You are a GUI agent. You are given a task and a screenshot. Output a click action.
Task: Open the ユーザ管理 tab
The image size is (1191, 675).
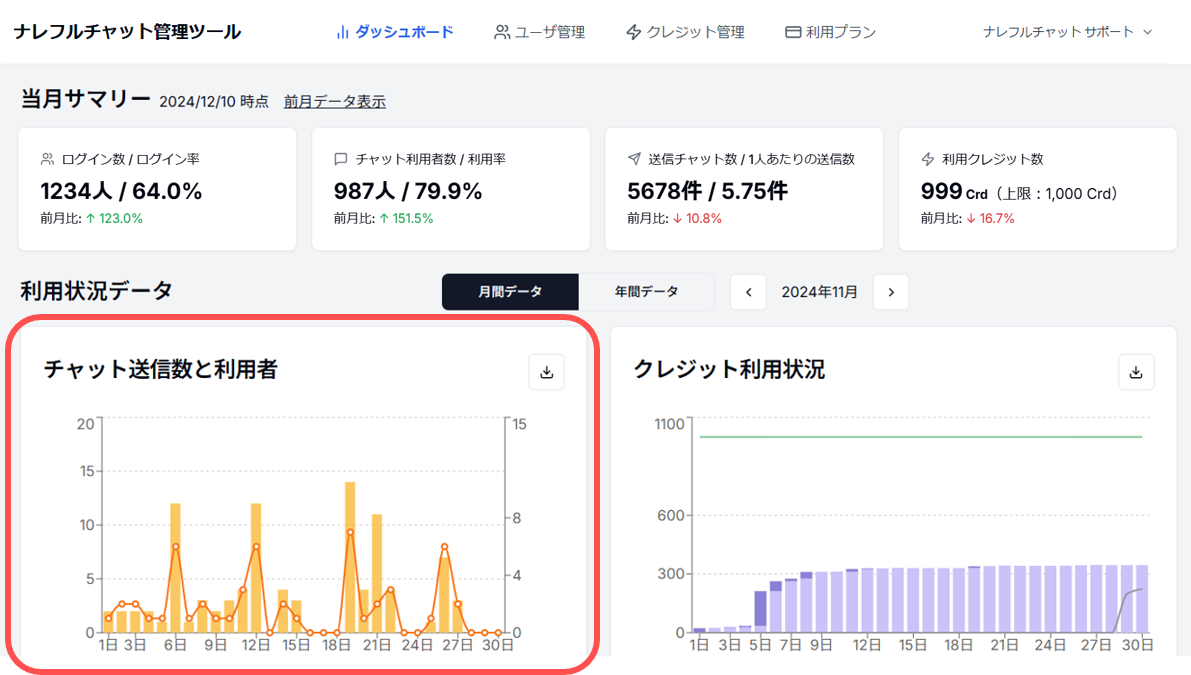539,32
